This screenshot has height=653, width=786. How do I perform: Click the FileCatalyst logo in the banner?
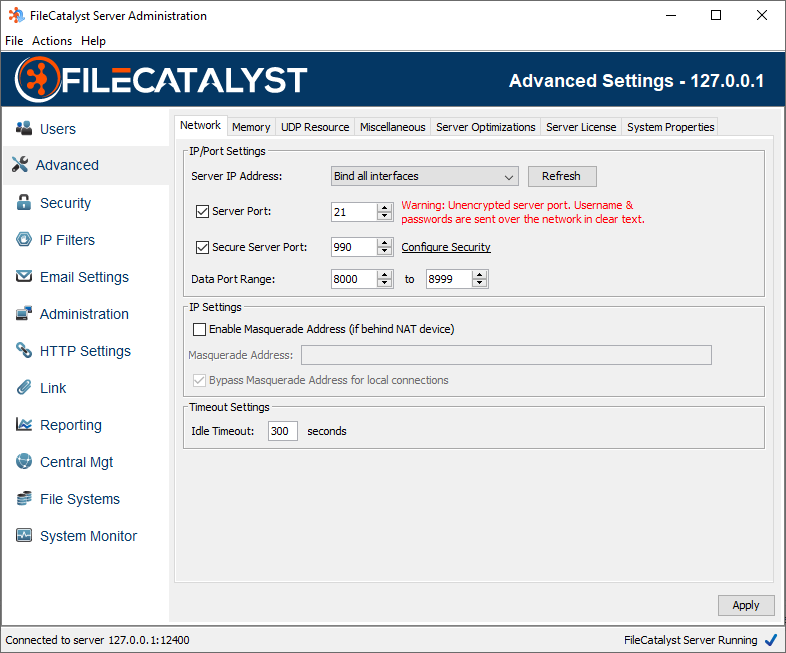(161, 80)
